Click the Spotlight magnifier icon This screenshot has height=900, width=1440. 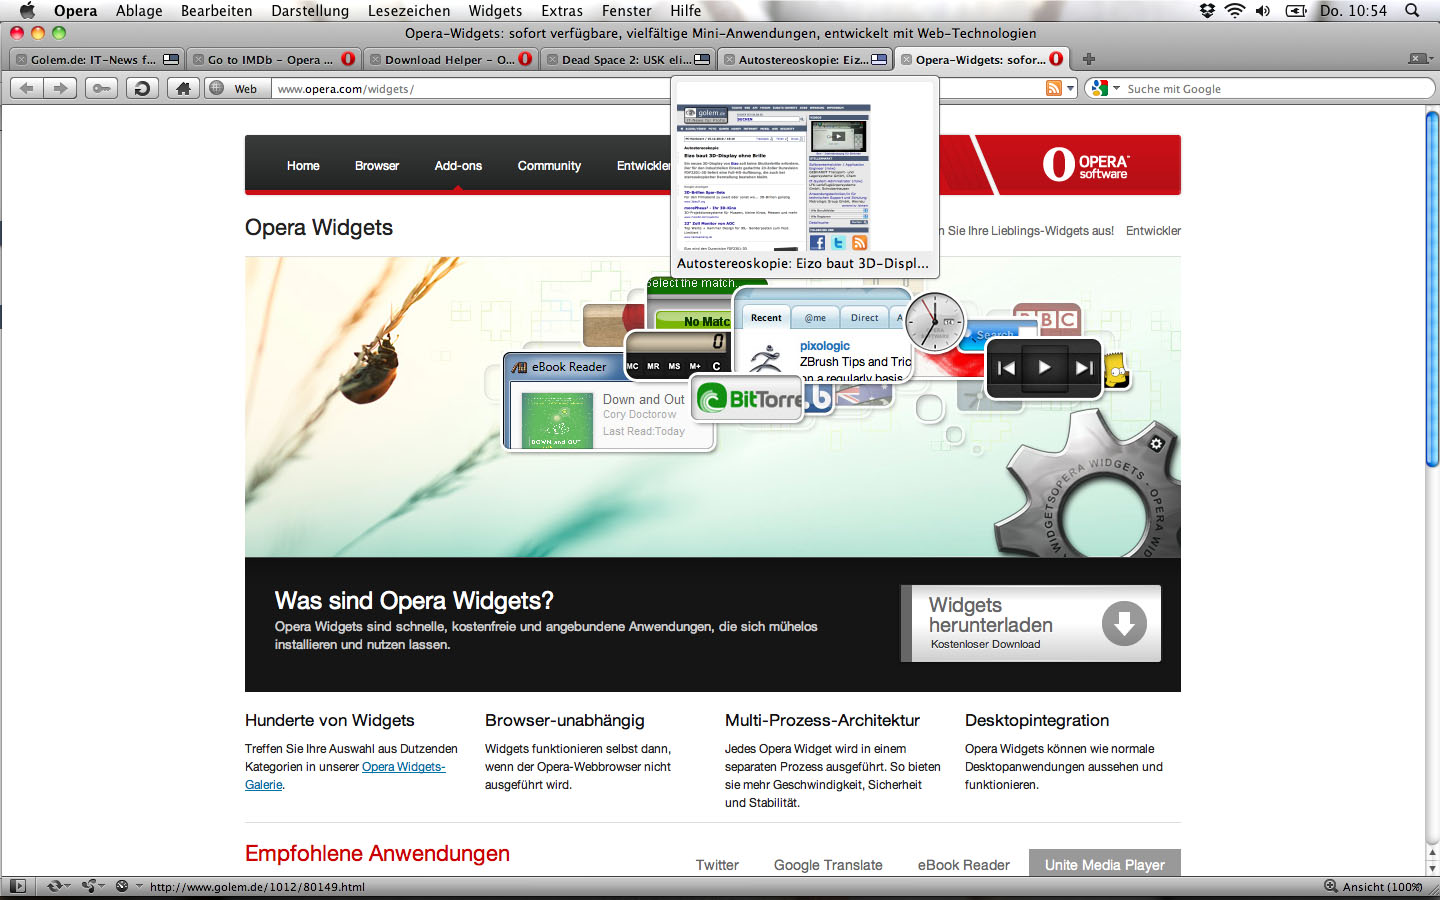click(1412, 11)
